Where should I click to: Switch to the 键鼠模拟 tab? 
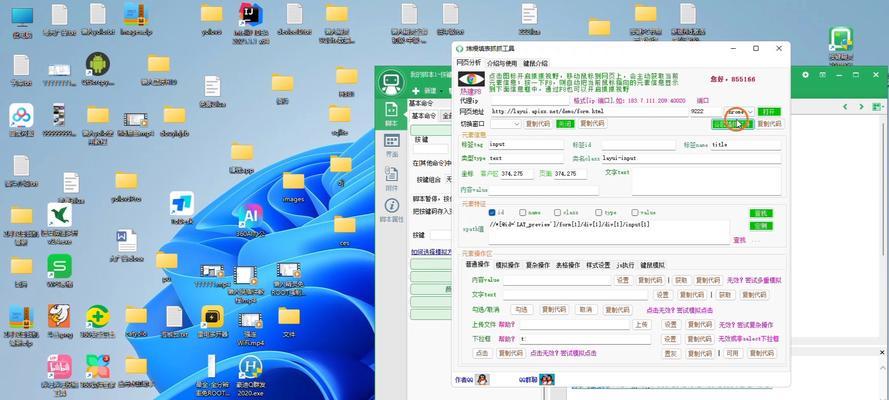click(x=653, y=265)
